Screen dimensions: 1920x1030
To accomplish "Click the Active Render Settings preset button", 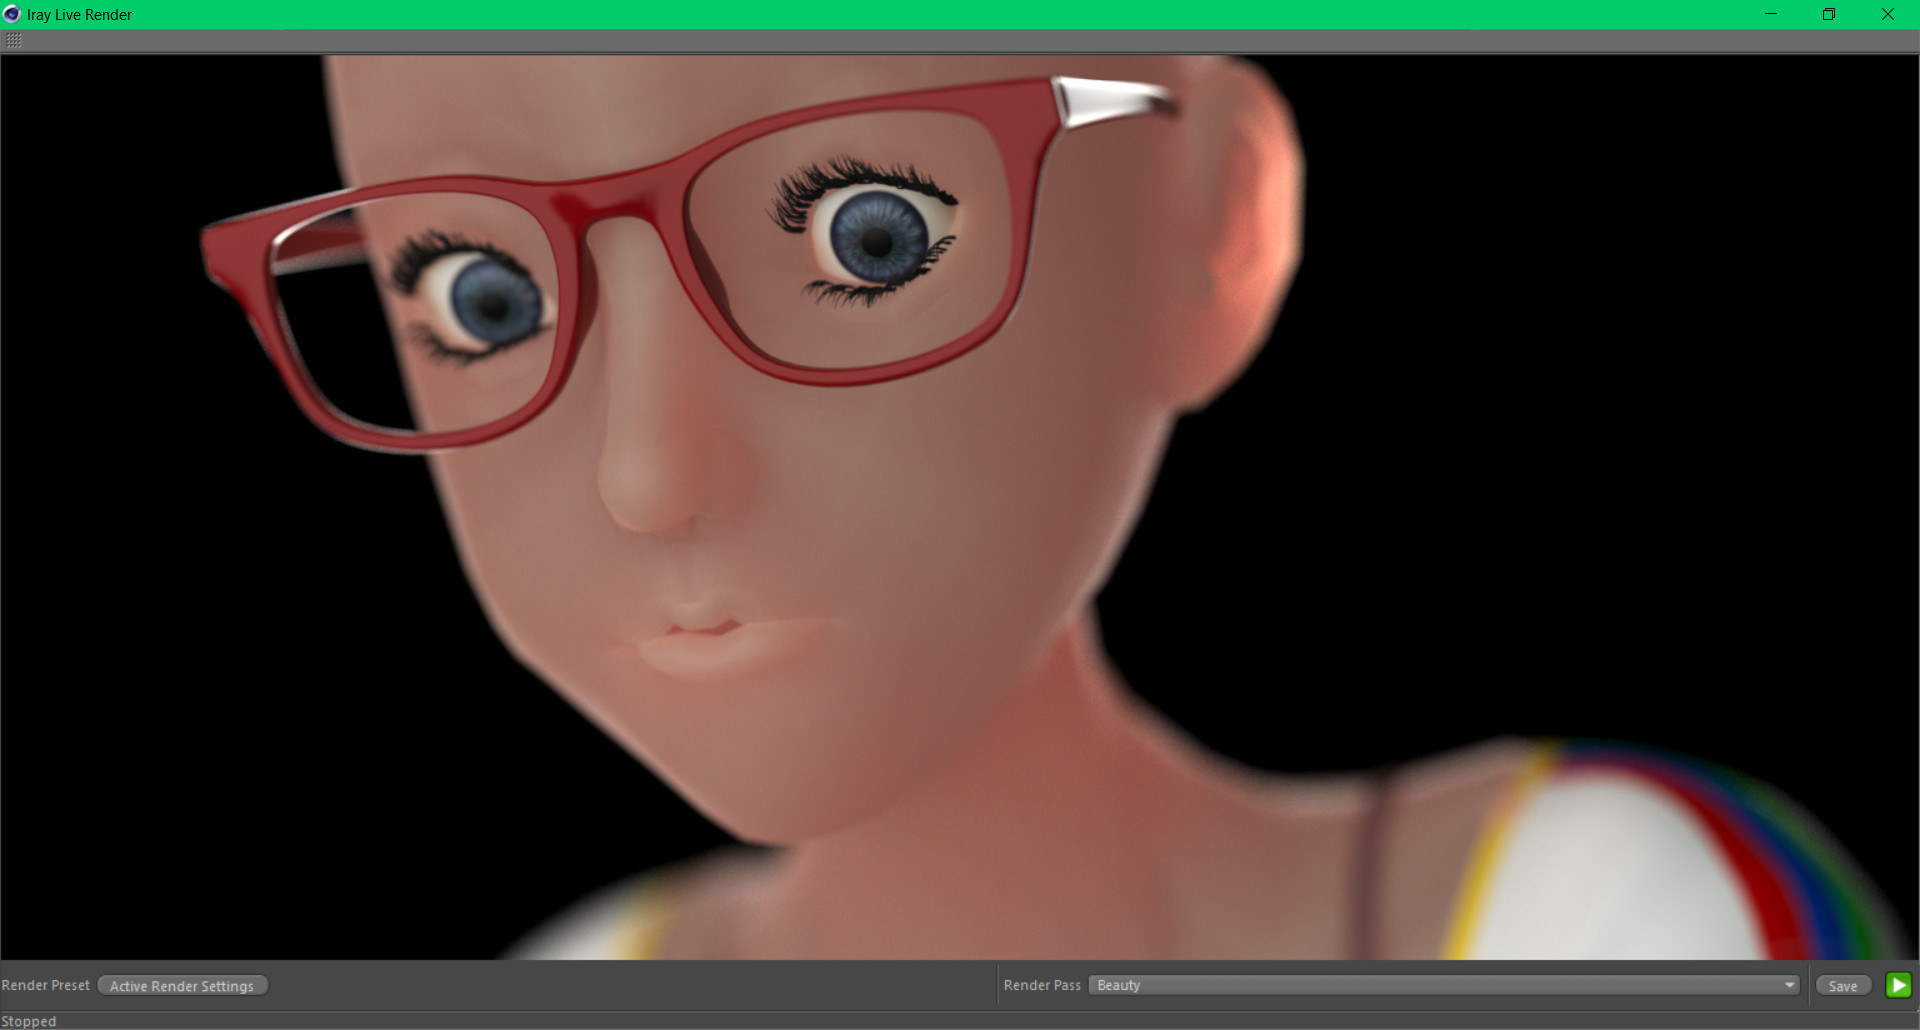I will [182, 986].
